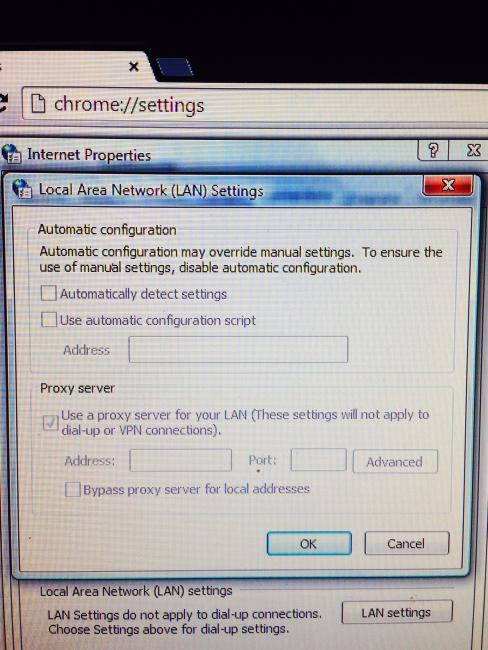This screenshot has width=488, height=650.
Task: Close the LAN Settings dialog with red X
Action: coord(448,185)
